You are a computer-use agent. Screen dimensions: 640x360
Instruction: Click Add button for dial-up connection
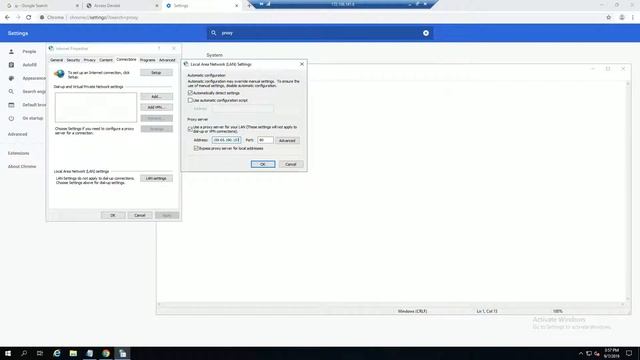[x=156, y=97]
